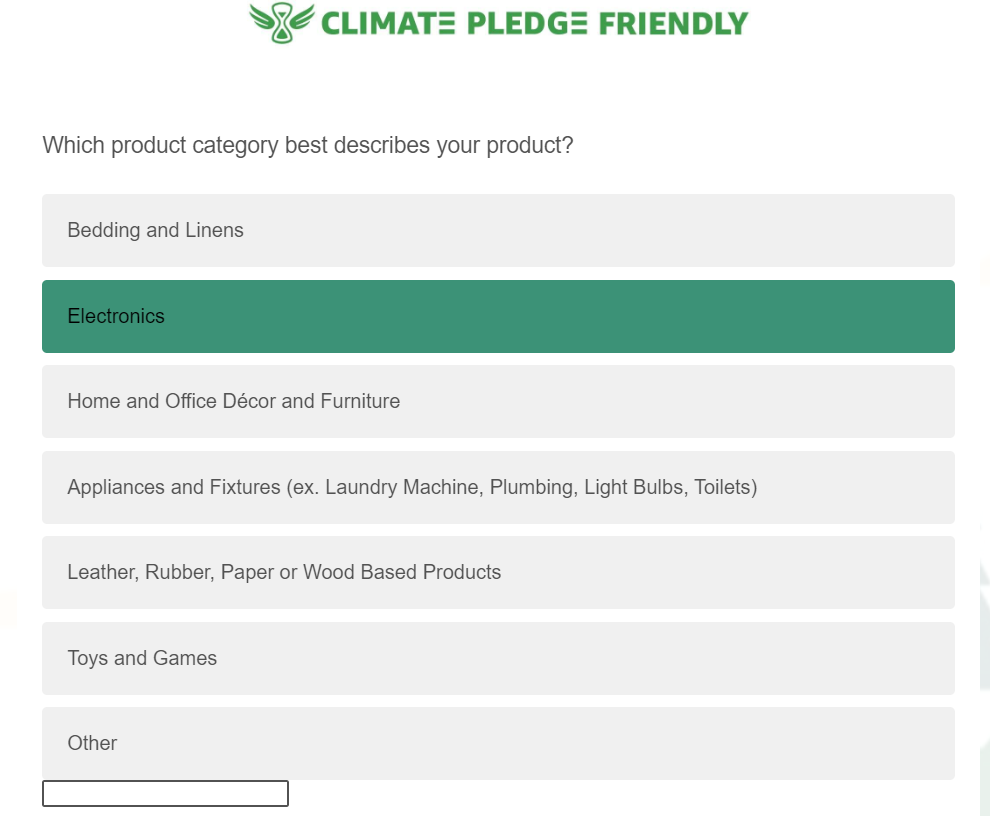The image size is (990, 816).
Task: Choose the highlighted Electronics option
Action: pyautogui.click(x=498, y=316)
